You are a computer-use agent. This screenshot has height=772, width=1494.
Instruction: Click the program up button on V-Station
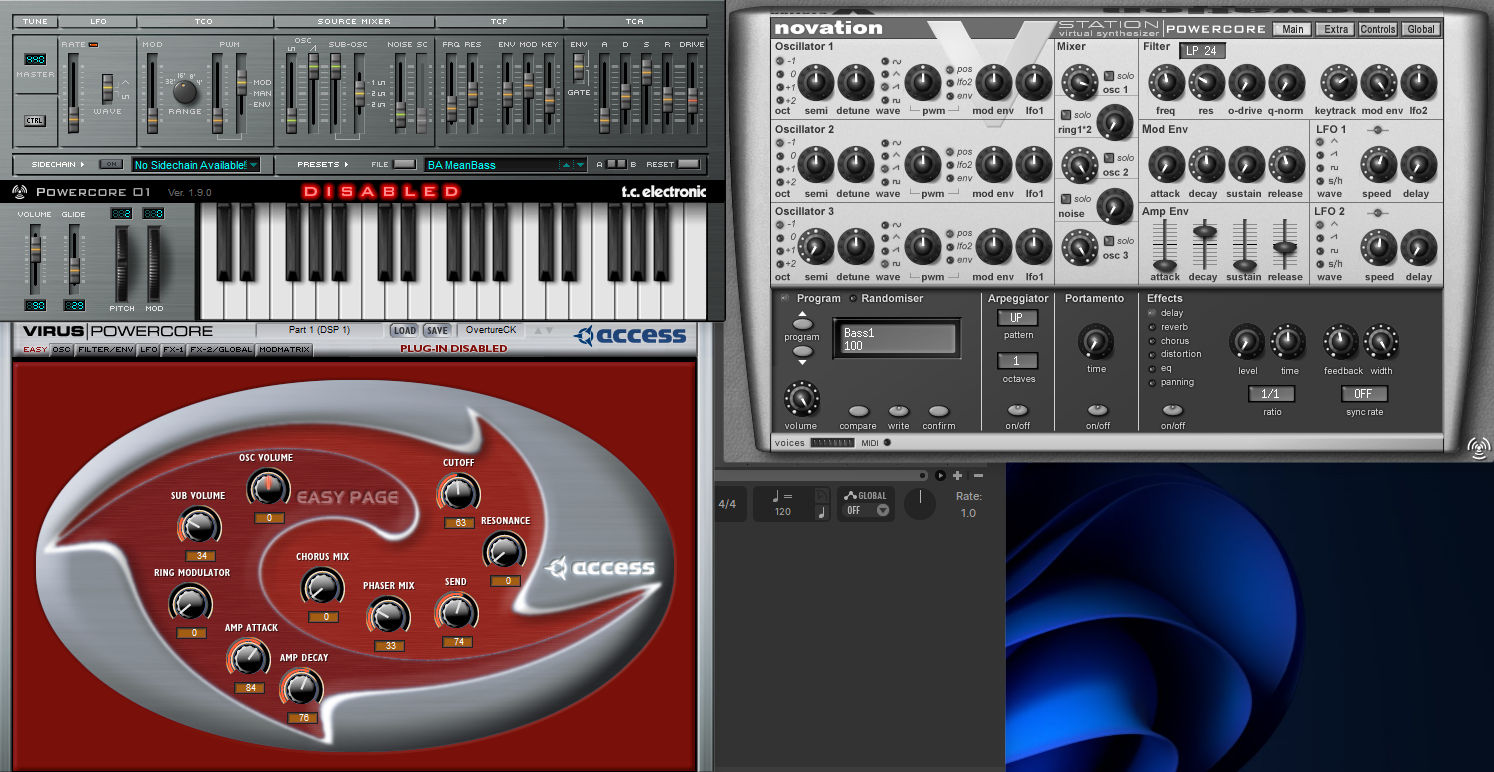(x=804, y=323)
